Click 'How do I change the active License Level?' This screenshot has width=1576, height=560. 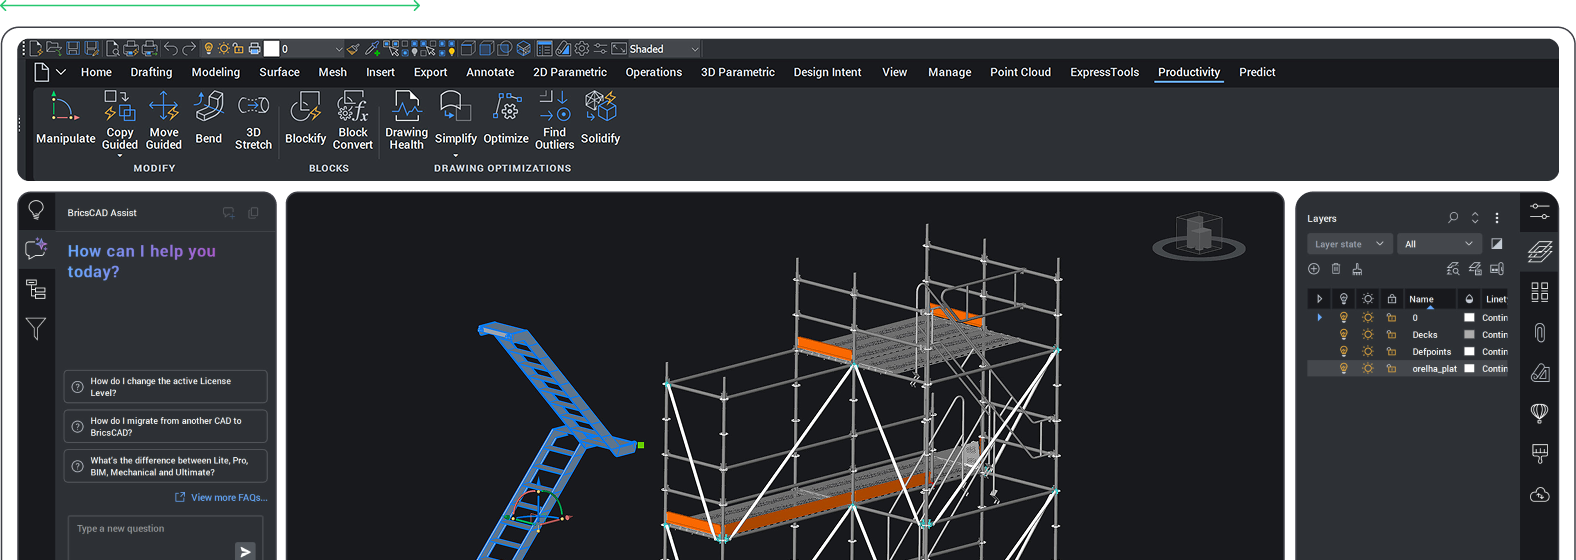(166, 387)
